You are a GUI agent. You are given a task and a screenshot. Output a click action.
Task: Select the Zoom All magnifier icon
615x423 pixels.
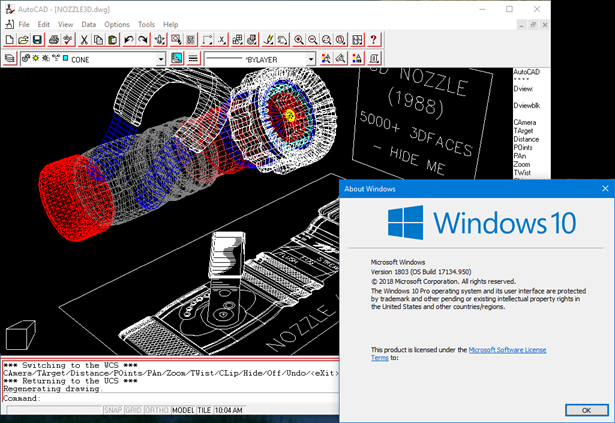click(340, 40)
